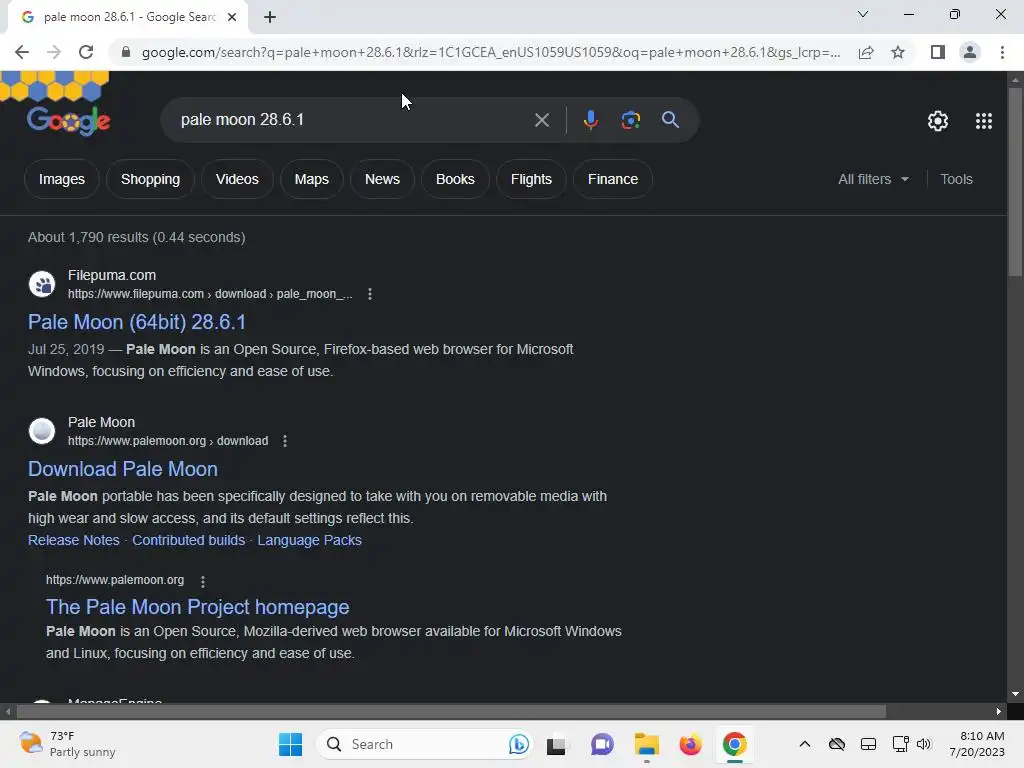Open the Google apps grid

point(984,121)
